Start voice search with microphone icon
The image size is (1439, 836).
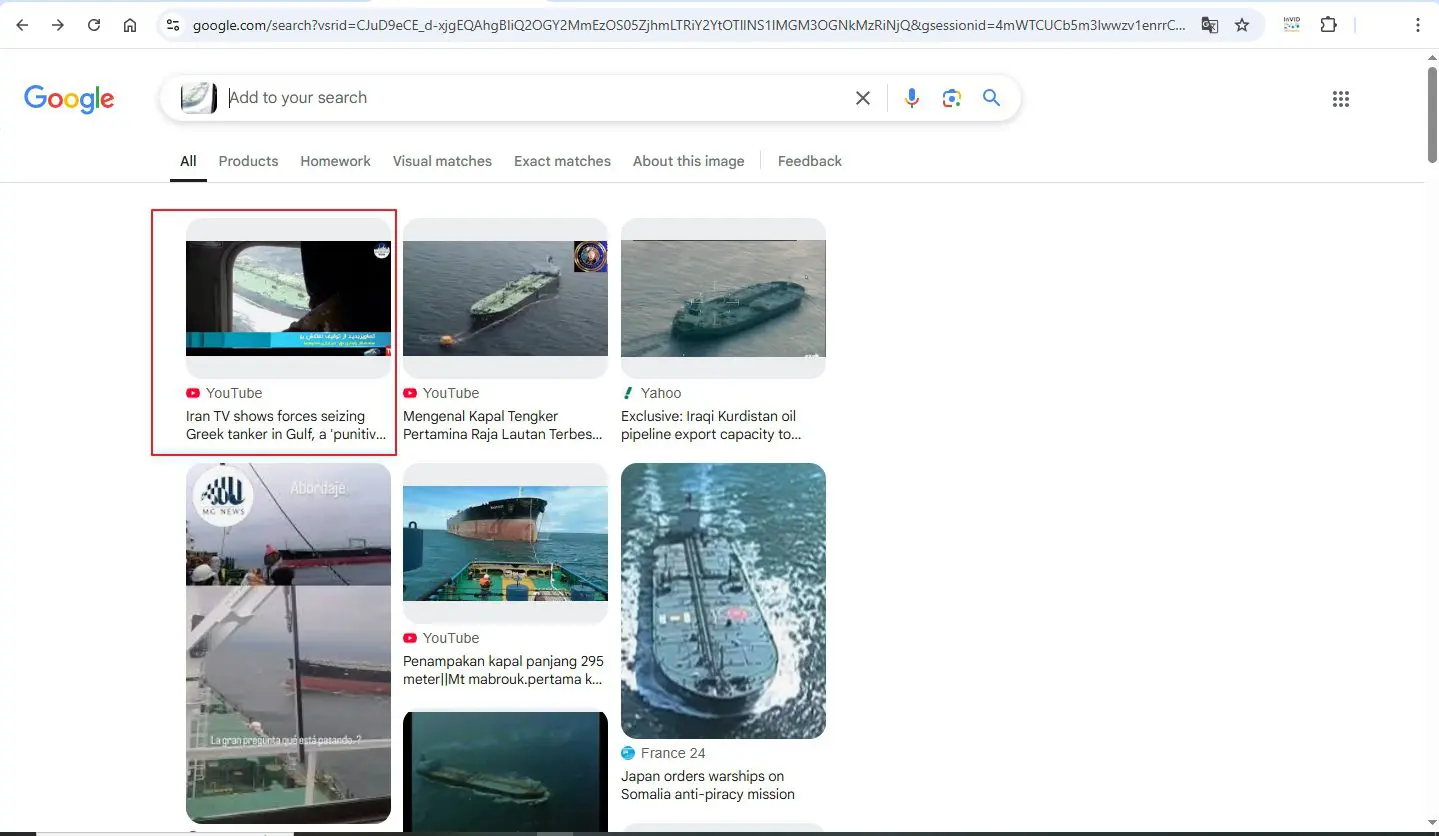911,98
